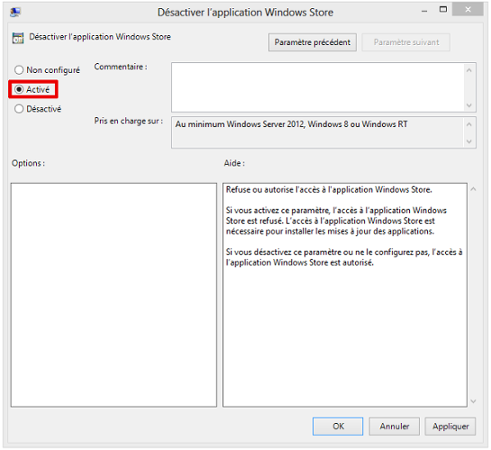Click the Aide panel scroll up arrow

pyautogui.click(x=473, y=189)
